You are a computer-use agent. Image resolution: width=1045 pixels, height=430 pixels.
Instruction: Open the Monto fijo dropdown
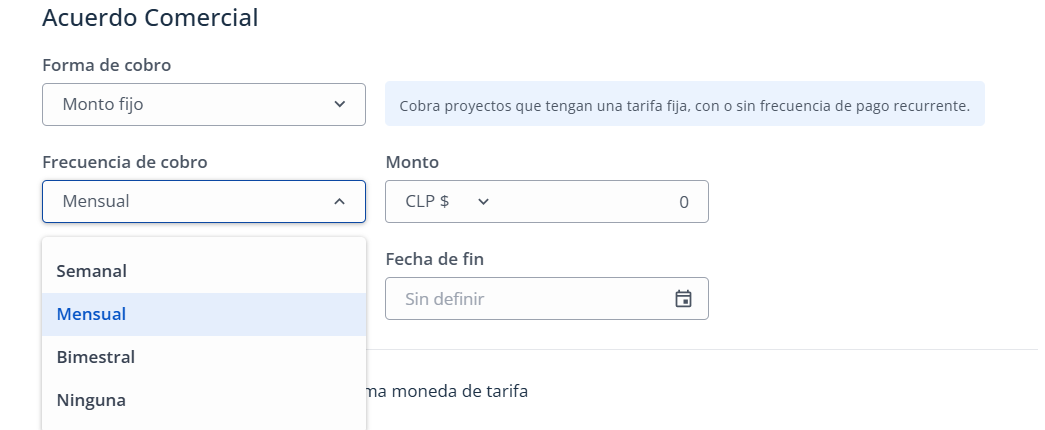coord(204,104)
